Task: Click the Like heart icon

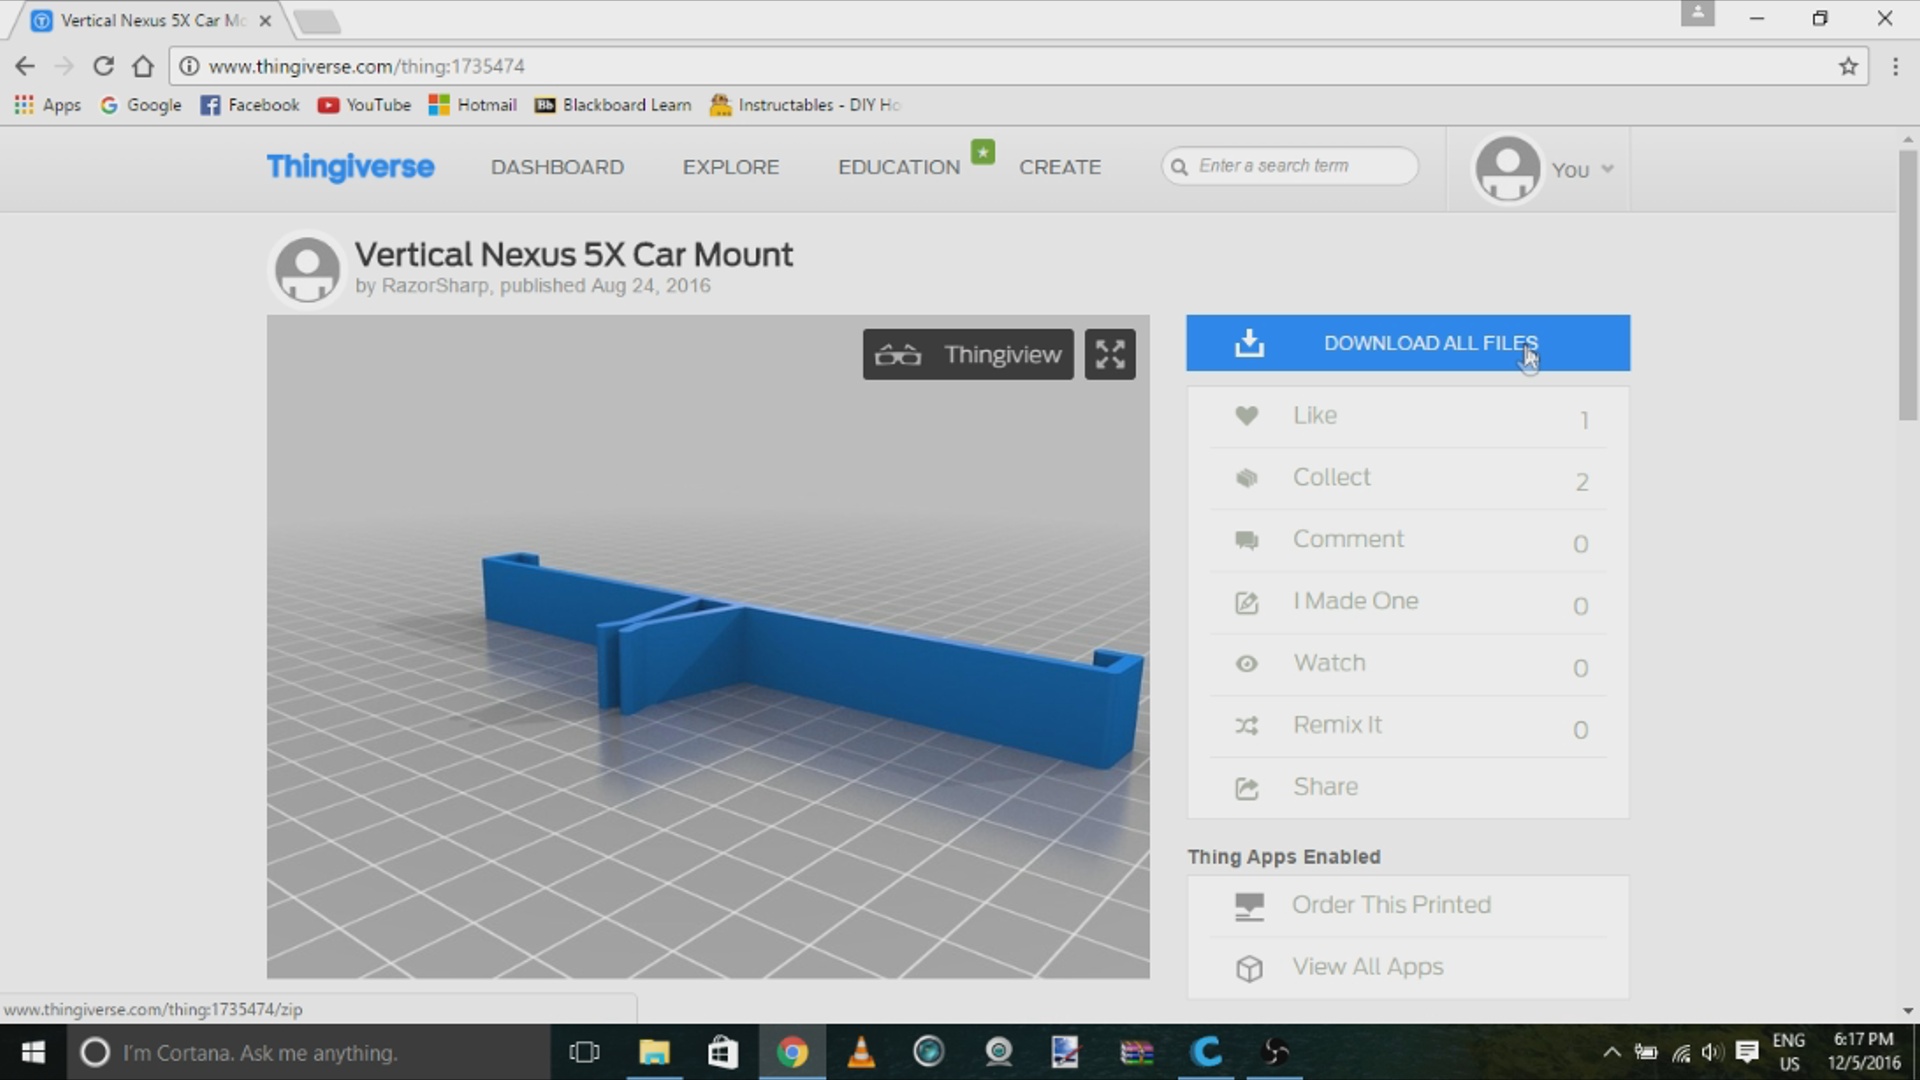Action: 1246,415
